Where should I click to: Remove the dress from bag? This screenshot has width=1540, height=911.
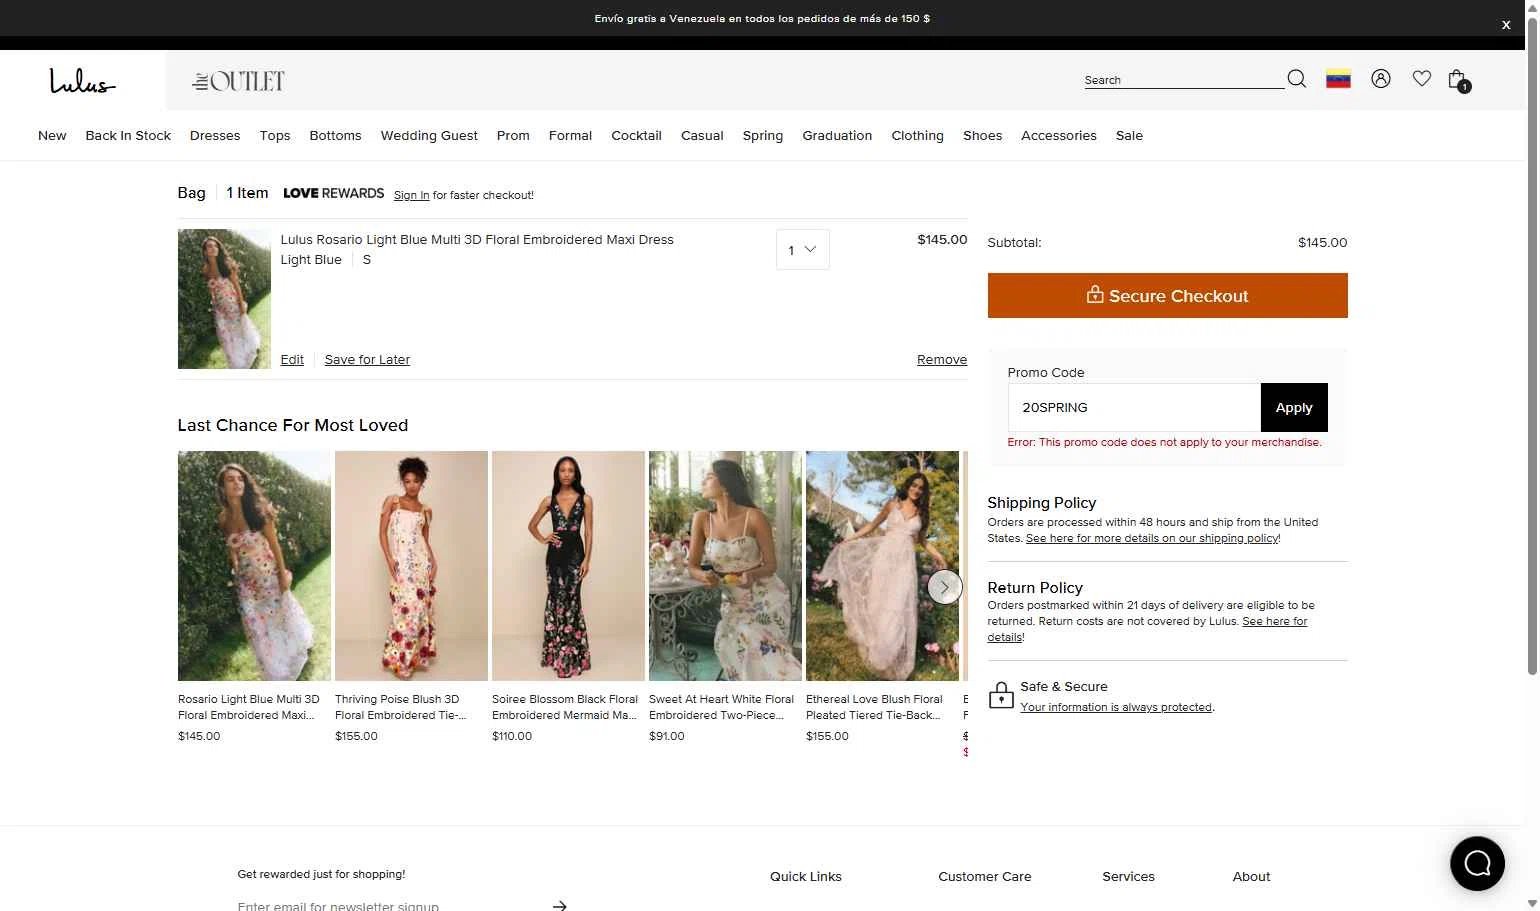coord(941,360)
